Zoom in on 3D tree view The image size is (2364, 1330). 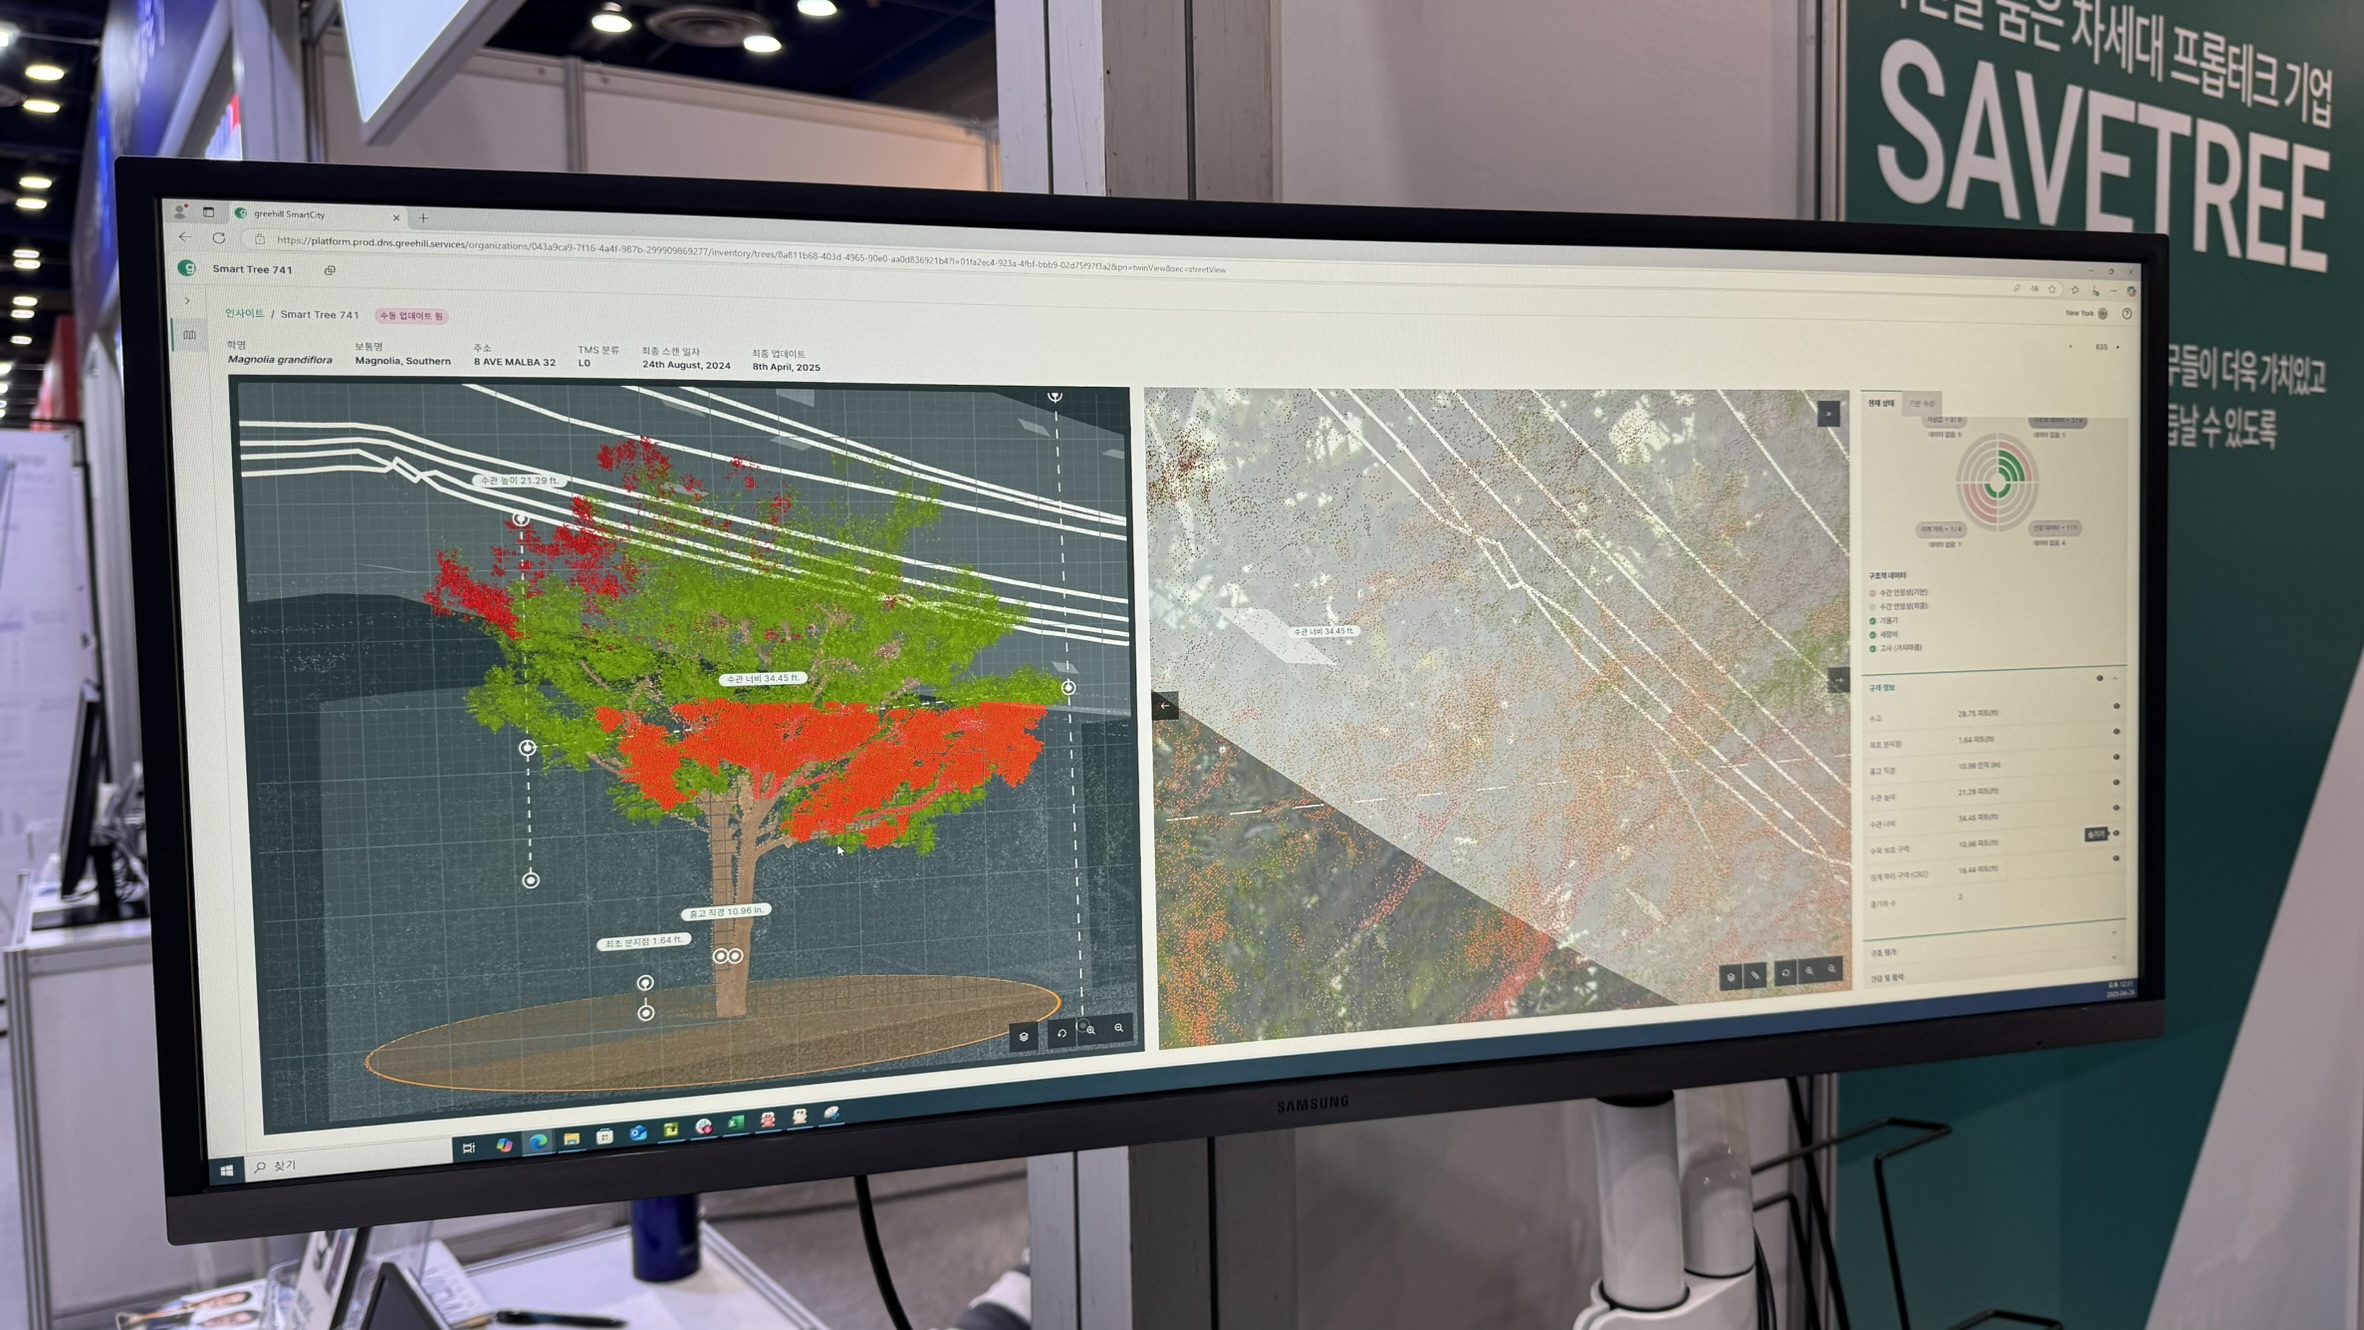point(1091,1029)
